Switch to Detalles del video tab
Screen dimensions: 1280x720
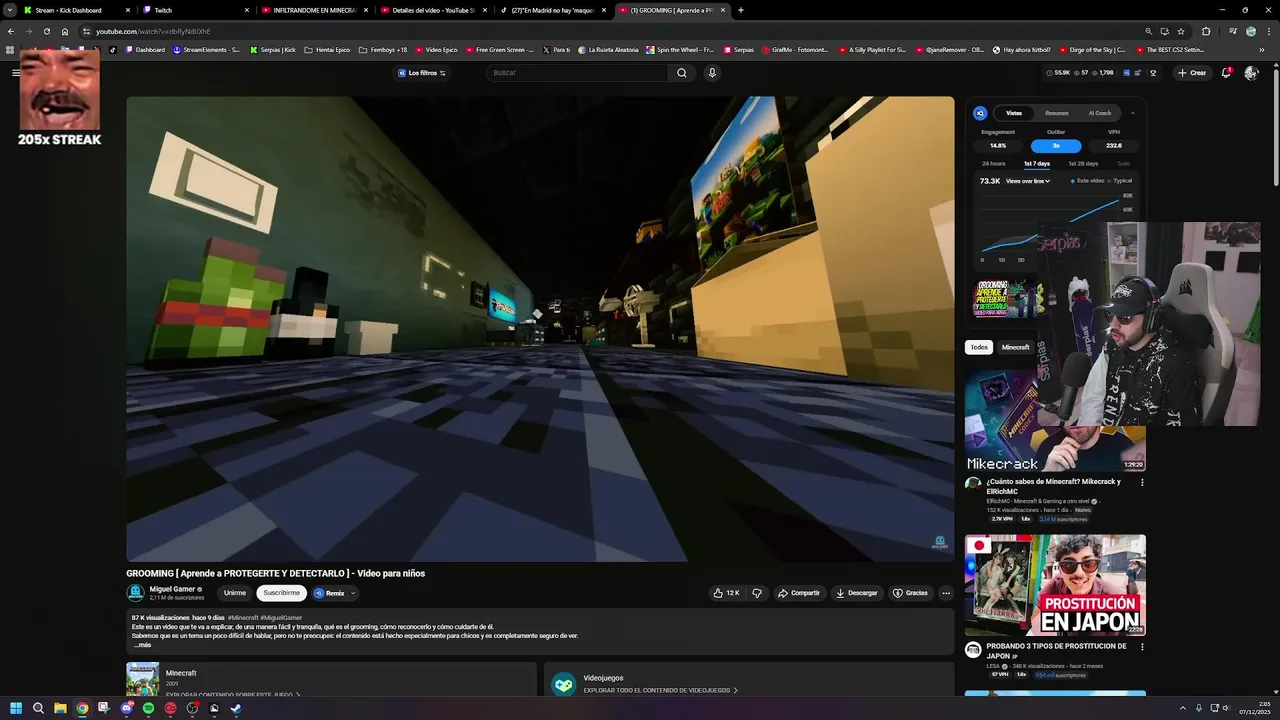click(435, 10)
